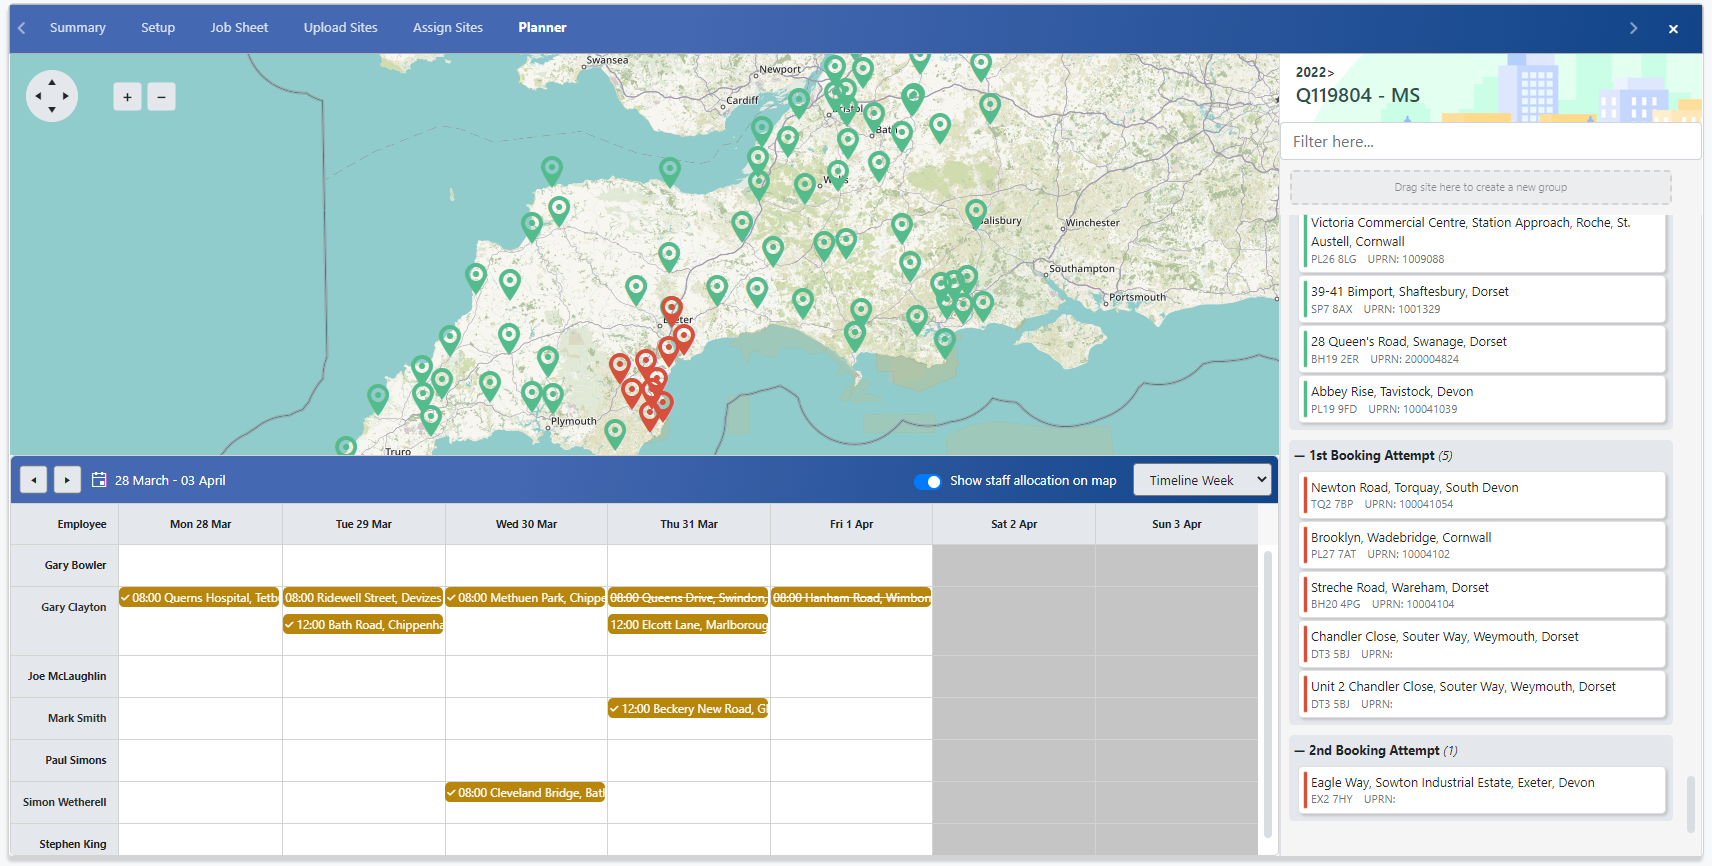Viewport: 1712px width, 866px height.
Task: Select the Assign Sites tab
Action: 448,28
